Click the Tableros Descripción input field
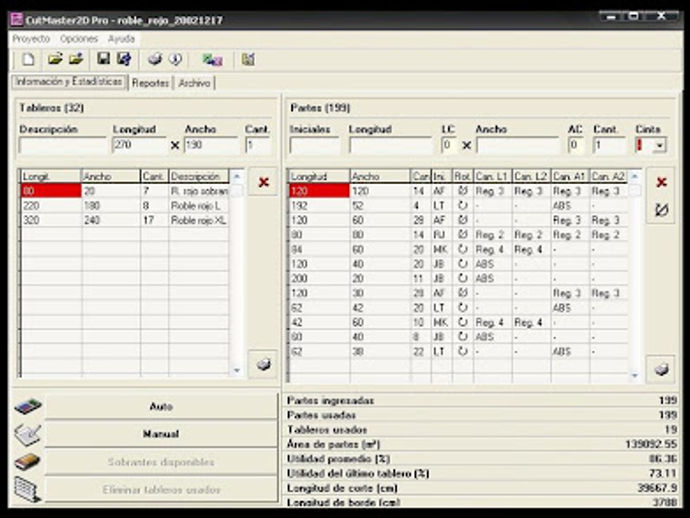Viewport: 690px width, 518px height. click(63, 145)
